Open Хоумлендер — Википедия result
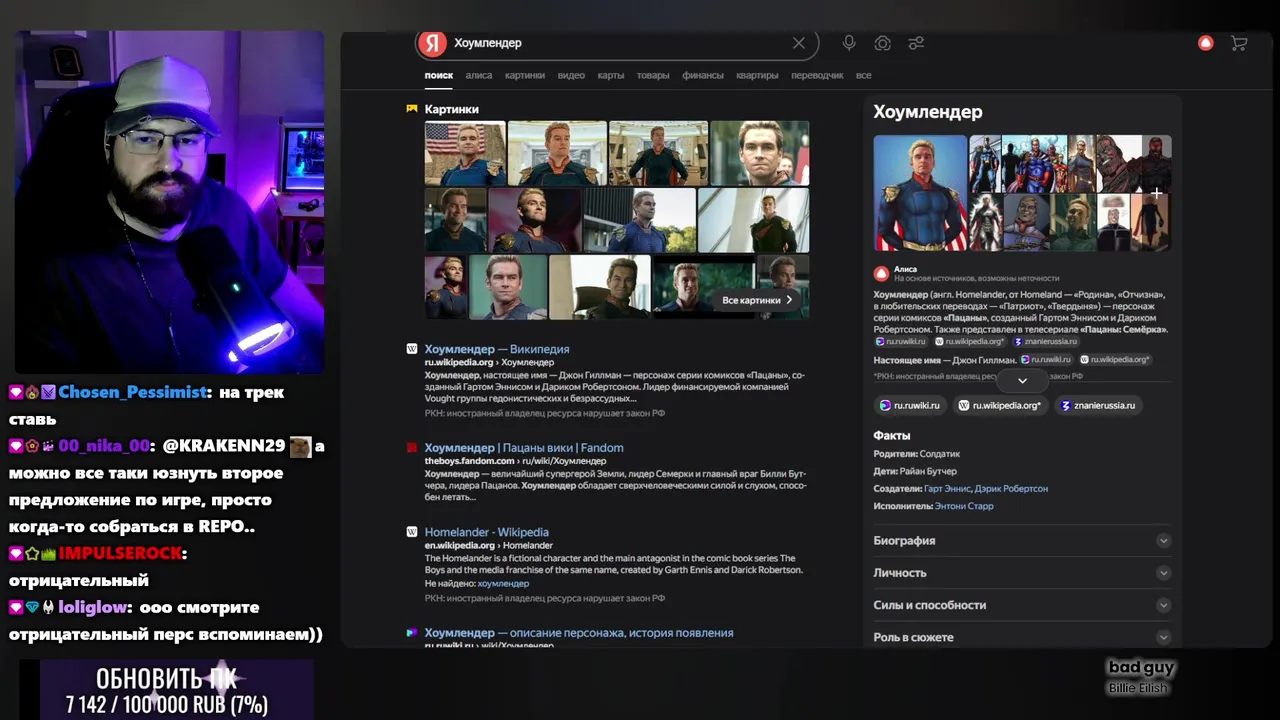Screen dimensions: 1280x720 pyautogui.click(x=497, y=349)
